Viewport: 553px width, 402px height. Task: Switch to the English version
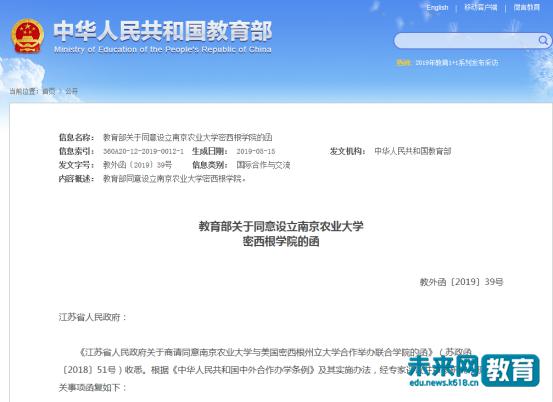[x=437, y=7]
